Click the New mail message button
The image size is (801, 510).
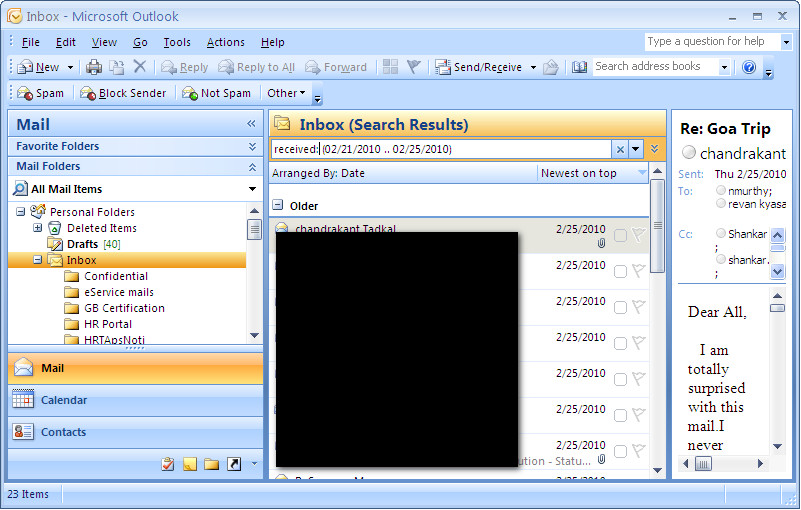38,67
